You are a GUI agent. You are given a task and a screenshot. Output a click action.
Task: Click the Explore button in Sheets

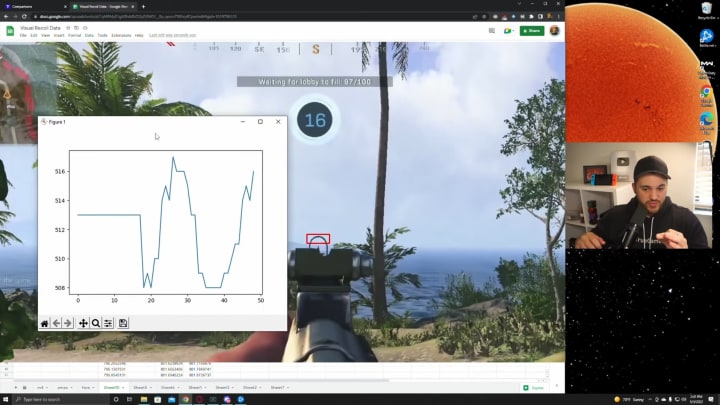[x=534, y=388]
